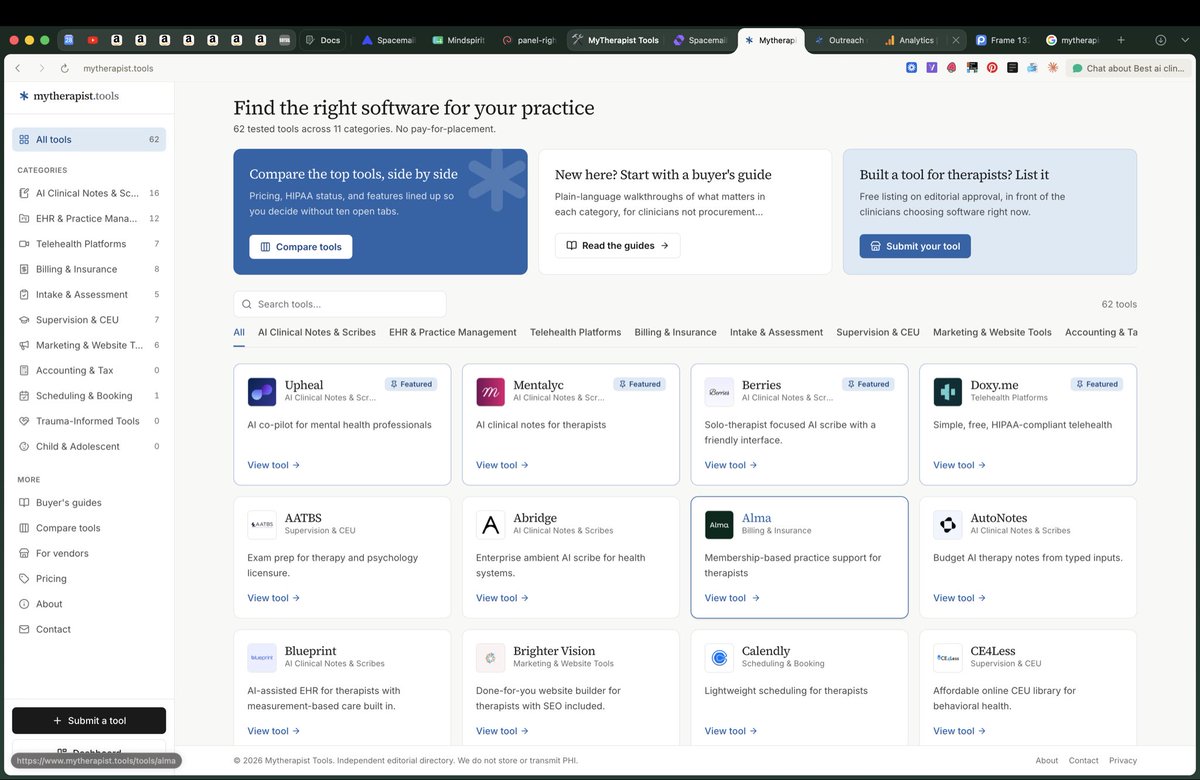Viewport: 1200px width, 780px height.
Task: Open Accounting & Tax sidebar category
Action: click(89, 371)
